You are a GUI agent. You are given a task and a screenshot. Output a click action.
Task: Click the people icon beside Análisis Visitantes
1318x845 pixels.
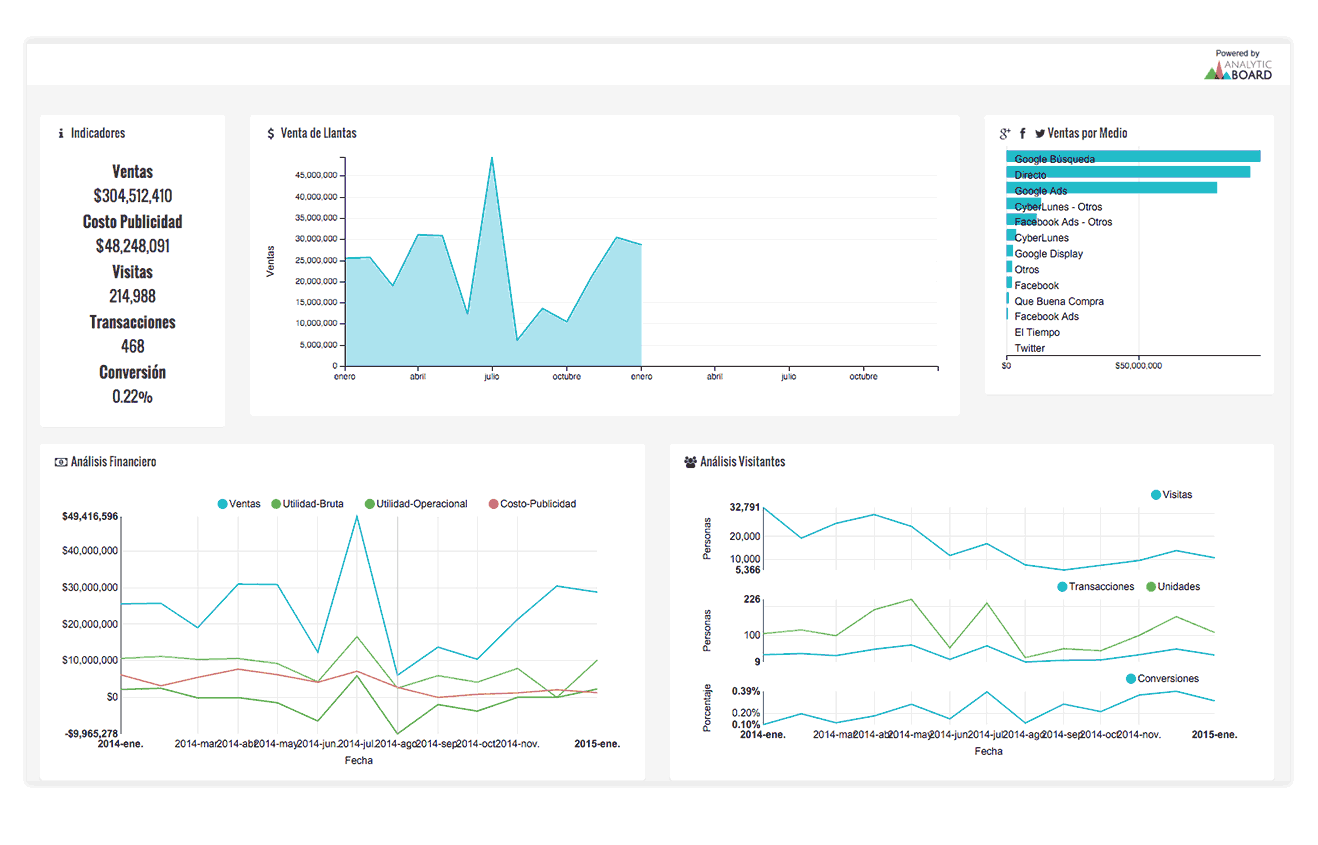point(688,462)
